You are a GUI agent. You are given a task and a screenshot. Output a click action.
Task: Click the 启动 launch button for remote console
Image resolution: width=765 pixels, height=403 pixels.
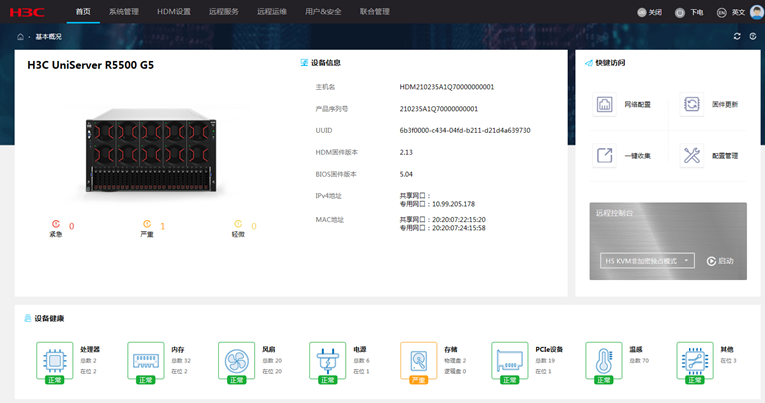pos(720,261)
